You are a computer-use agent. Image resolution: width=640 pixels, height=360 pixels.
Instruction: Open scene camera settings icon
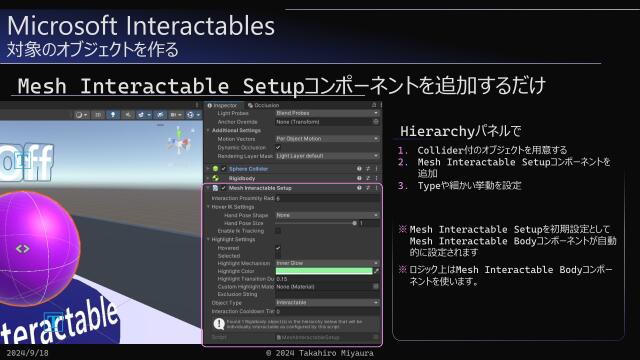coord(176,115)
